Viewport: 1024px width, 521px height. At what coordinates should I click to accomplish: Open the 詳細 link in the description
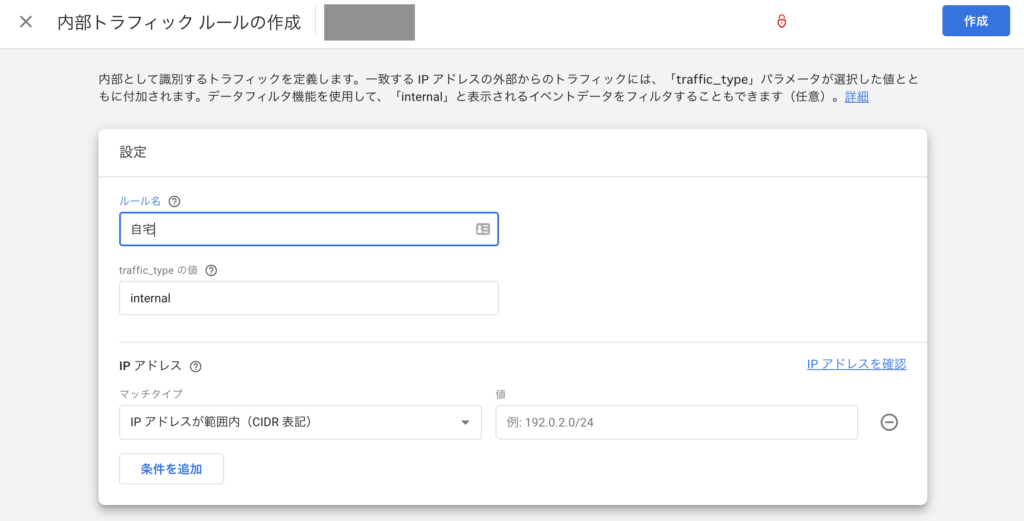[856, 97]
